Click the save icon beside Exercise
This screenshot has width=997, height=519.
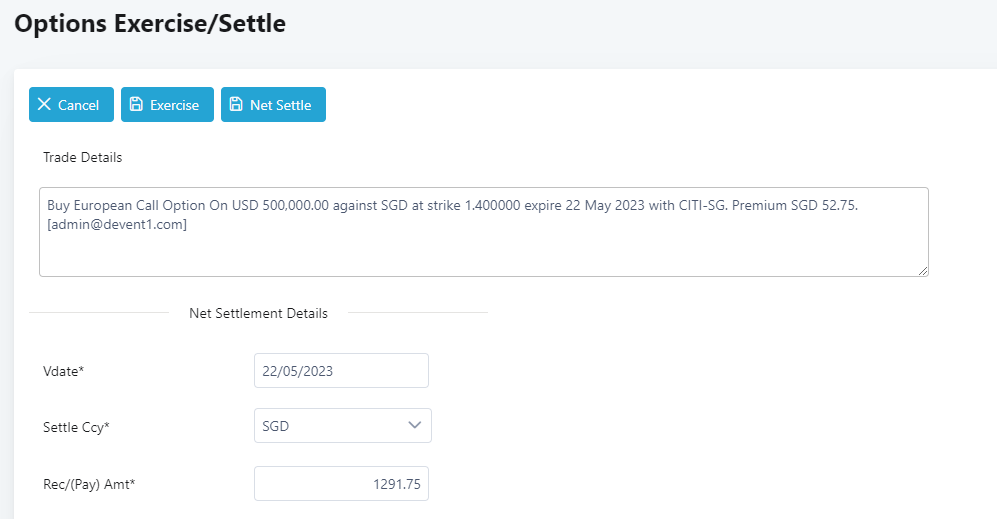[136, 105]
